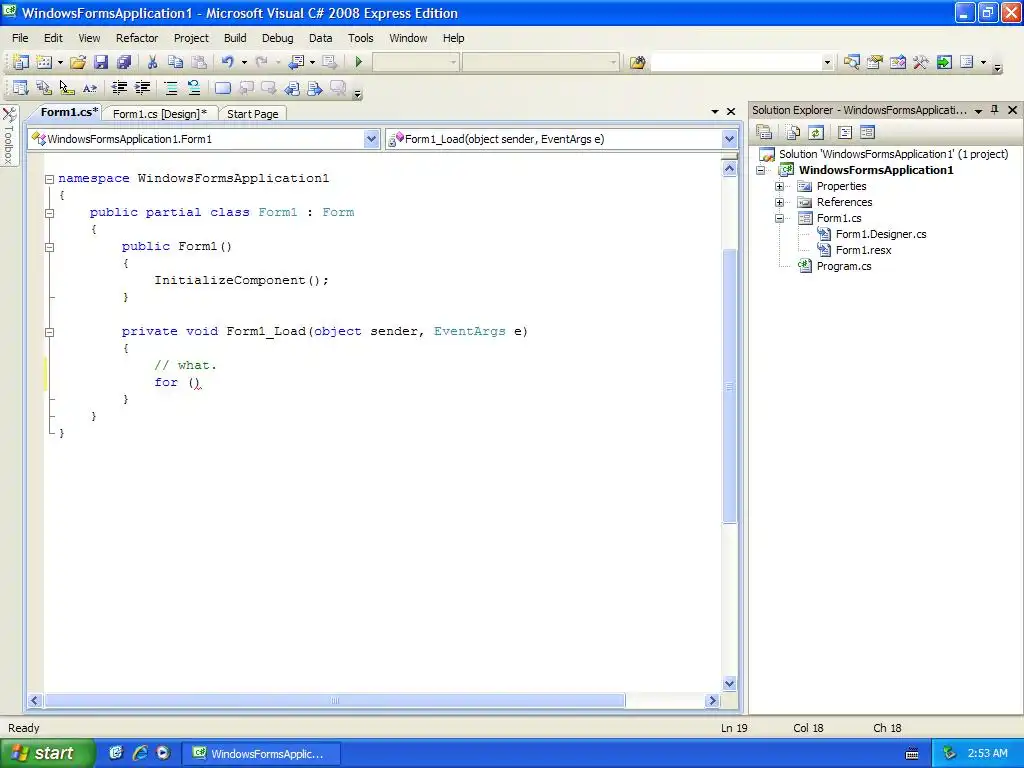Undo the last edit with the toolbar arrow
Image resolution: width=1024 pixels, height=768 pixels.
(227, 62)
